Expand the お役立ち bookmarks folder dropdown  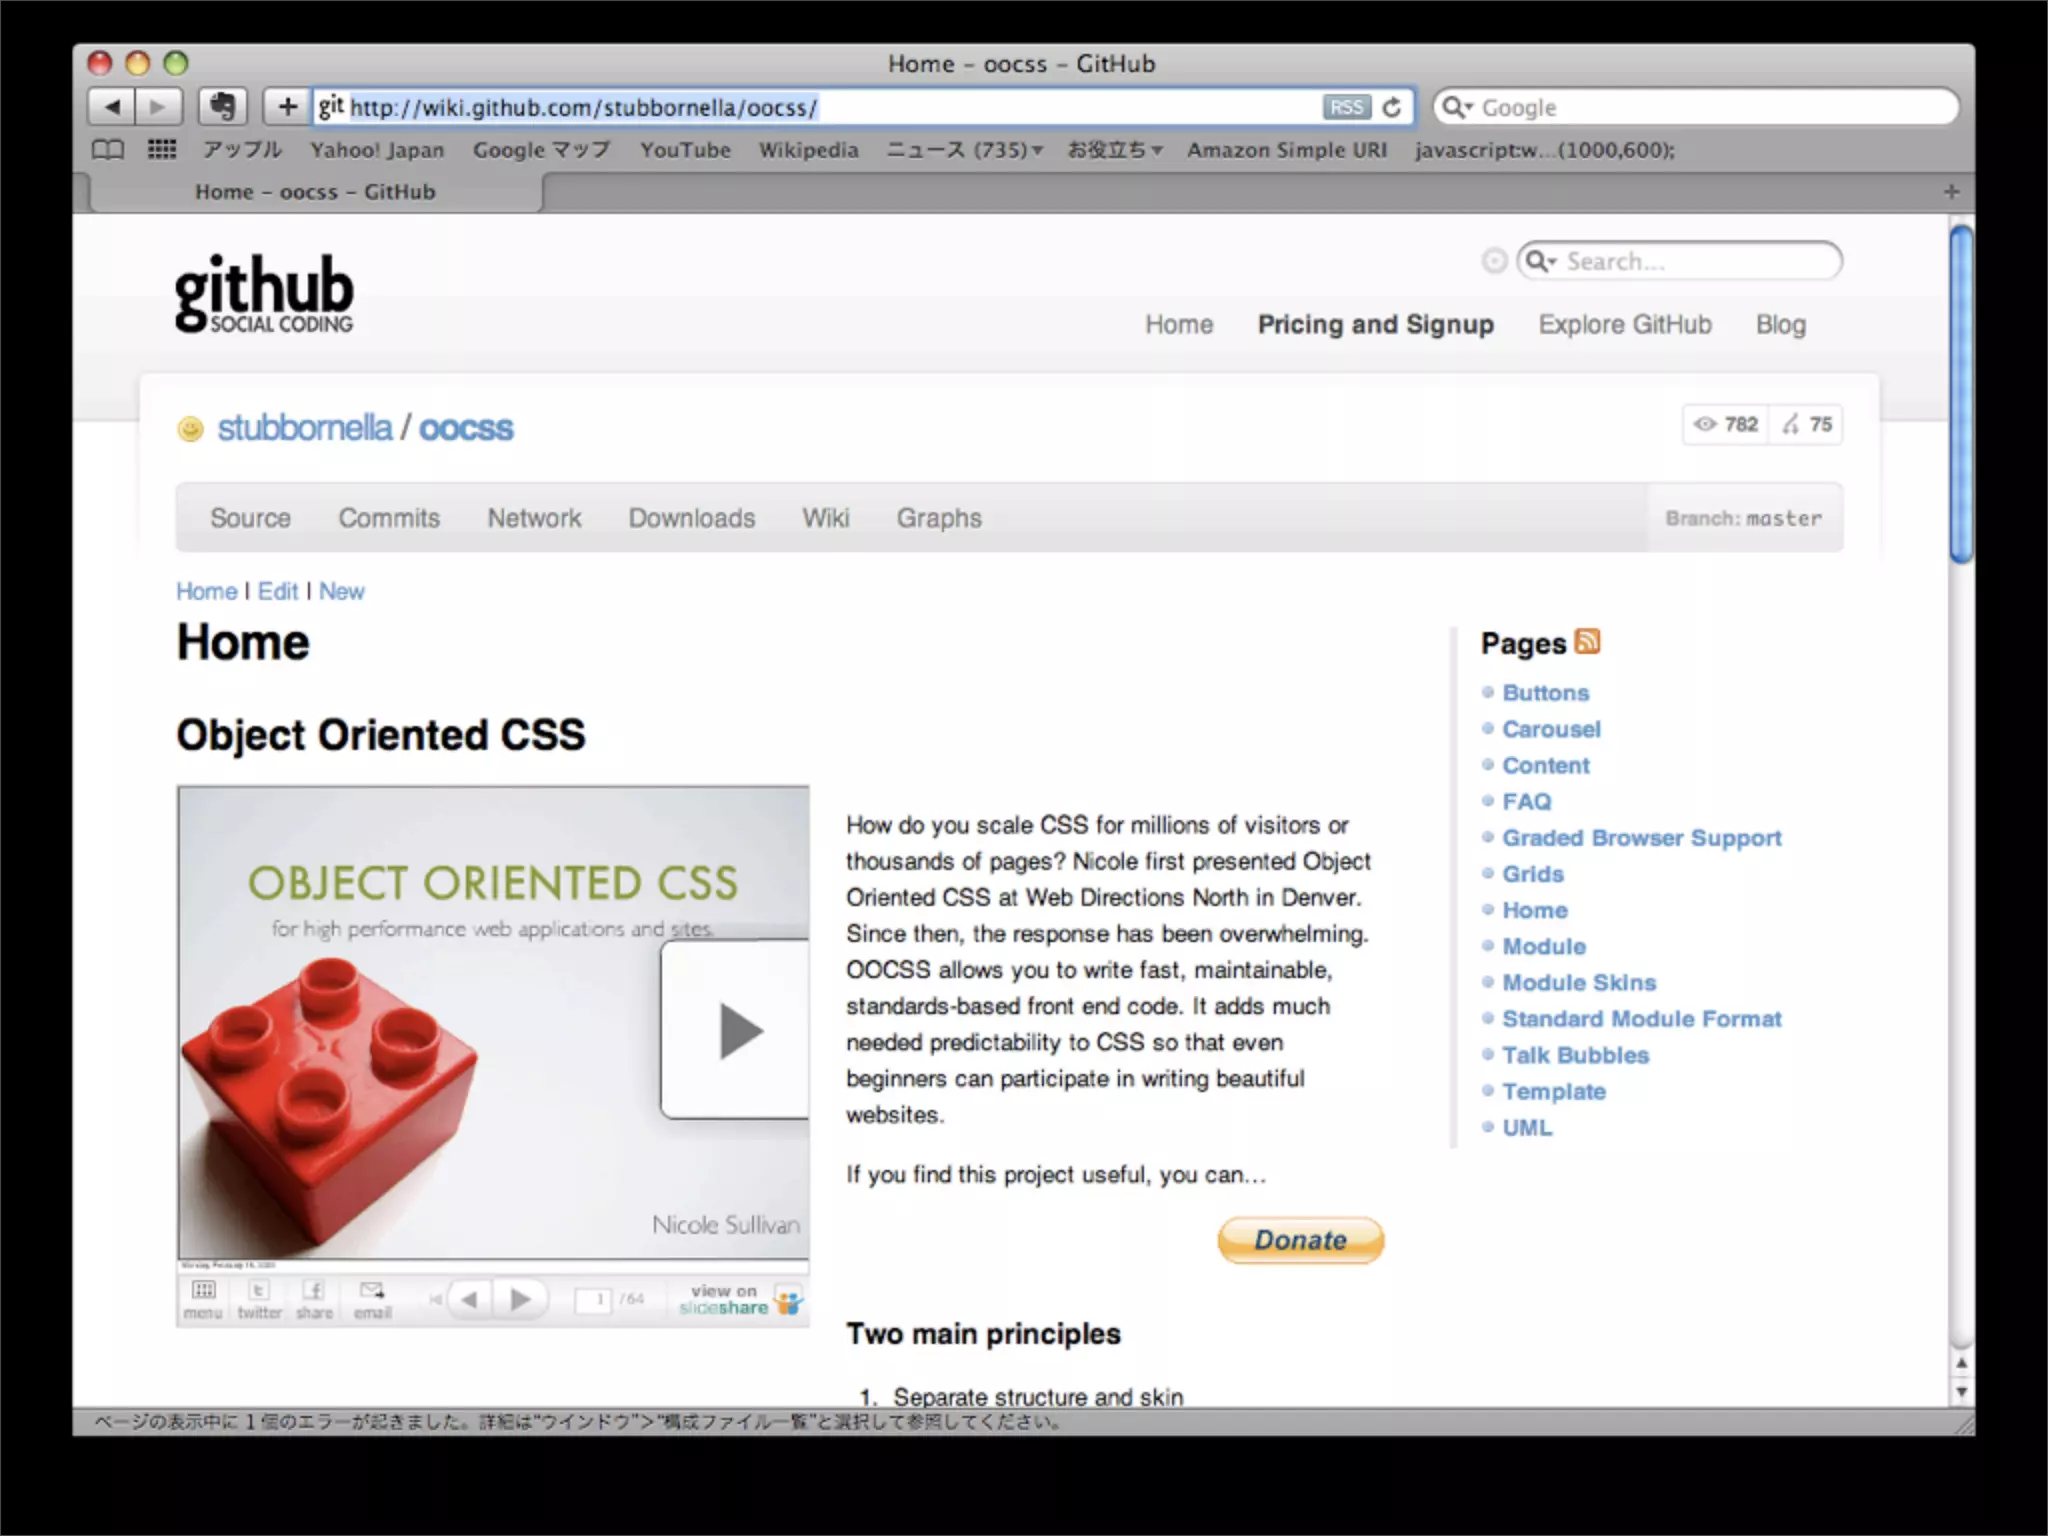pyautogui.click(x=1114, y=150)
